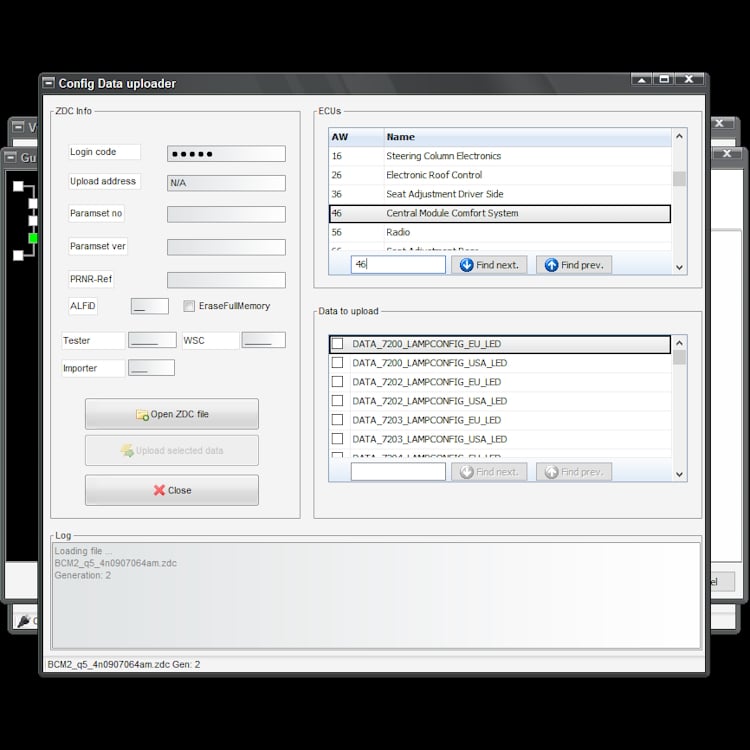
Task: Click the Name column header
Action: pyautogui.click(x=528, y=137)
